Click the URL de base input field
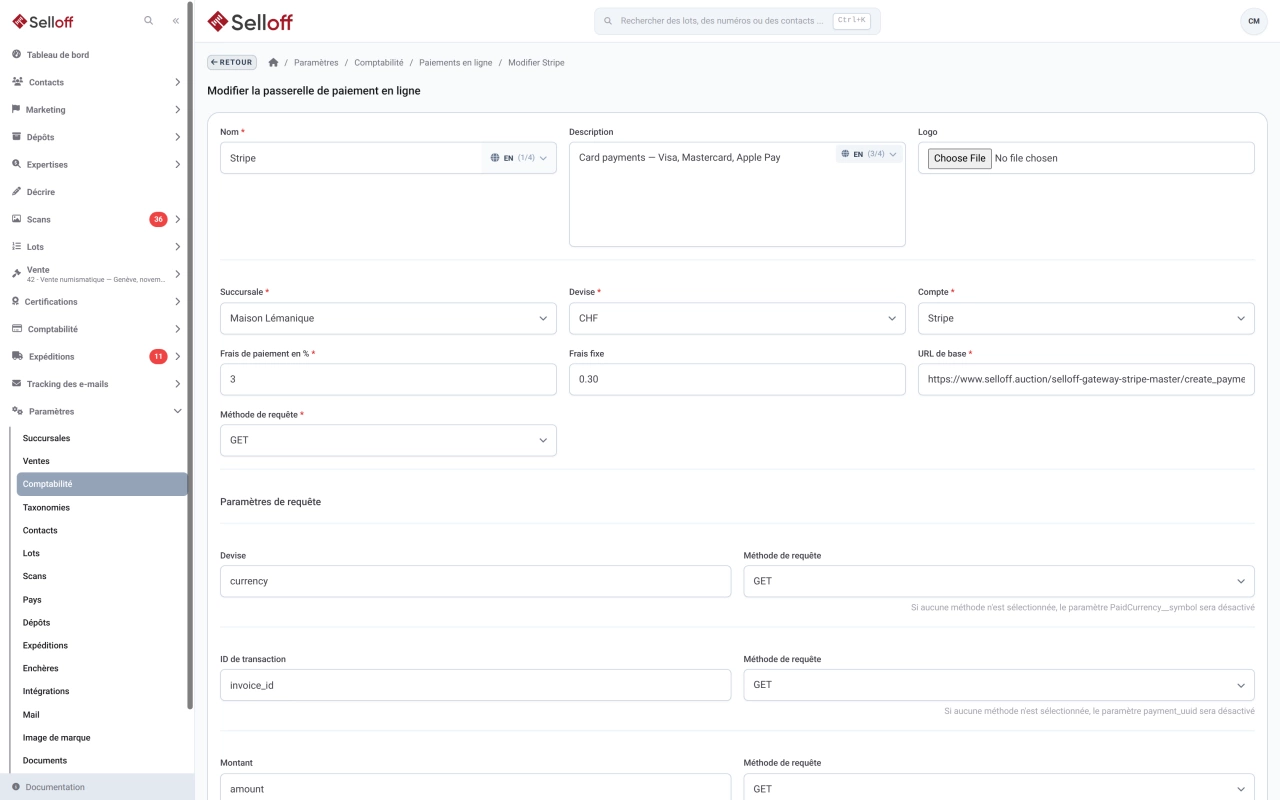The image size is (1280, 800). pos(1086,379)
